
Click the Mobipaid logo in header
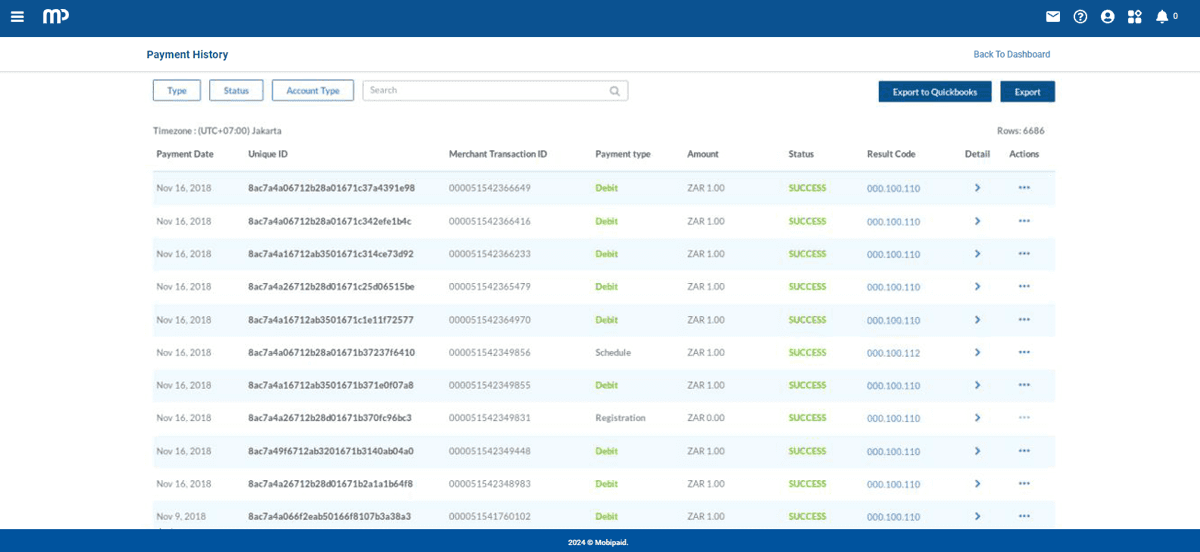pyautogui.click(x=56, y=17)
